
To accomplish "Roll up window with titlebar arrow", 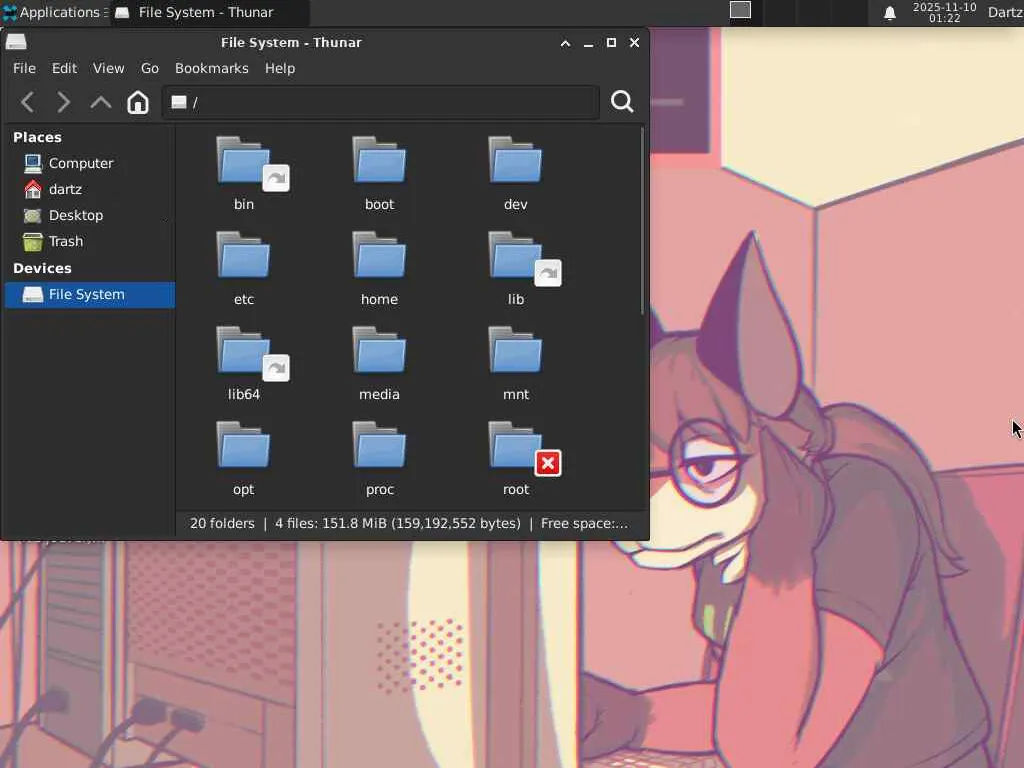I will pyautogui.click(x=566, y=43).
